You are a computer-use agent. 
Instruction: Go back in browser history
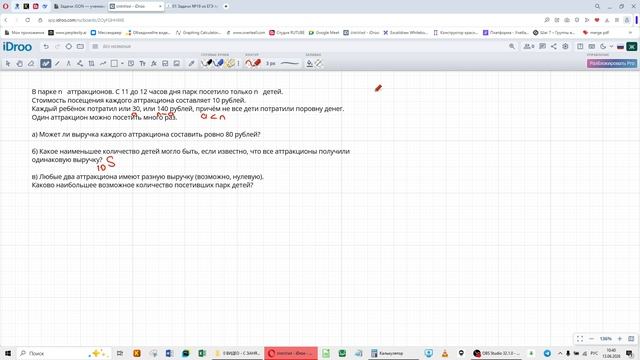tap(6, 20)
